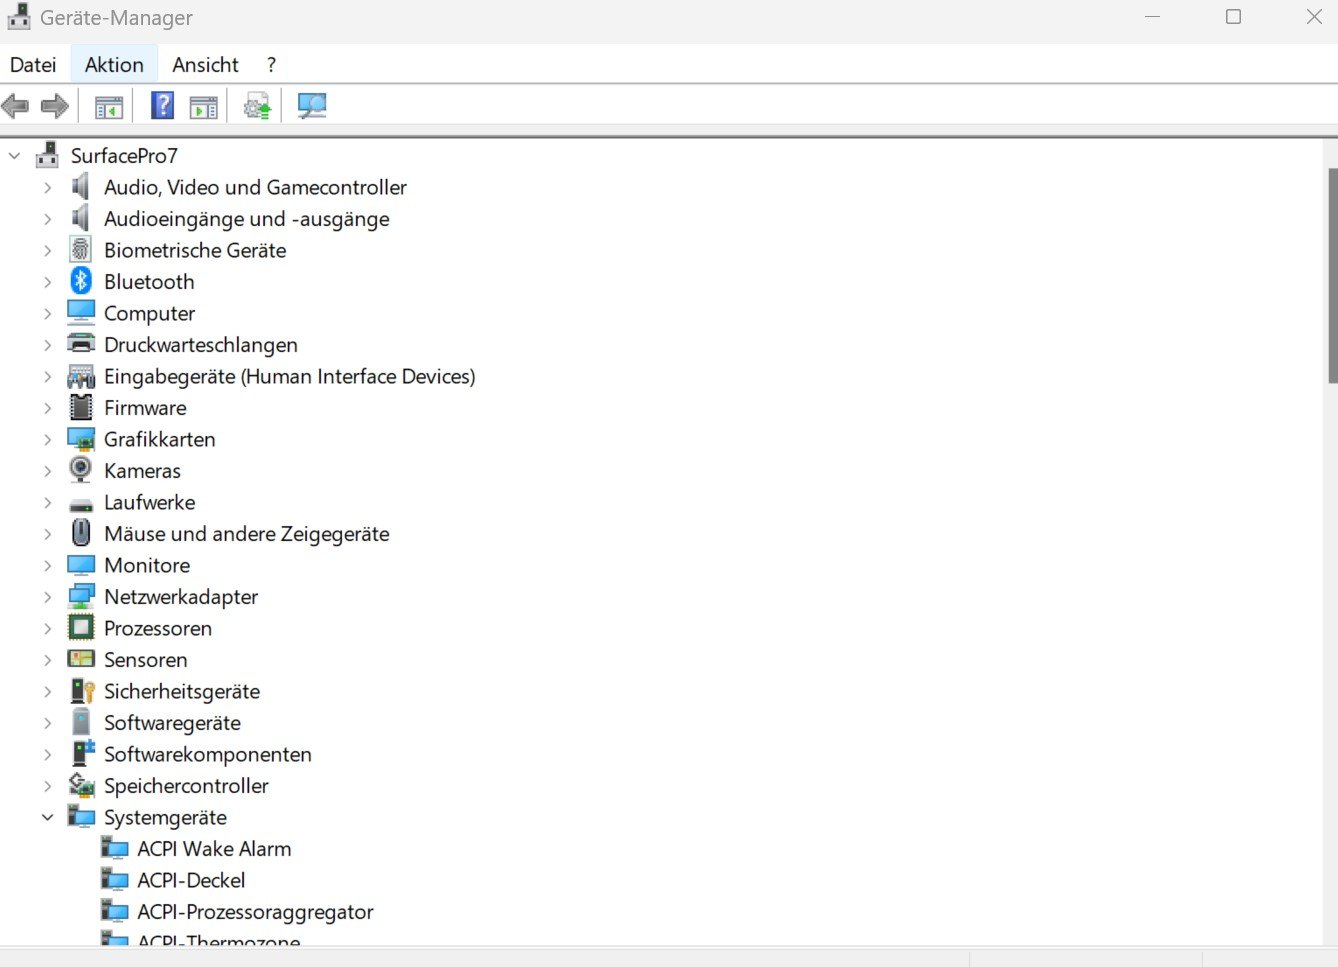
Task: Expand the Prozessoren category
Action: (47, 628)
